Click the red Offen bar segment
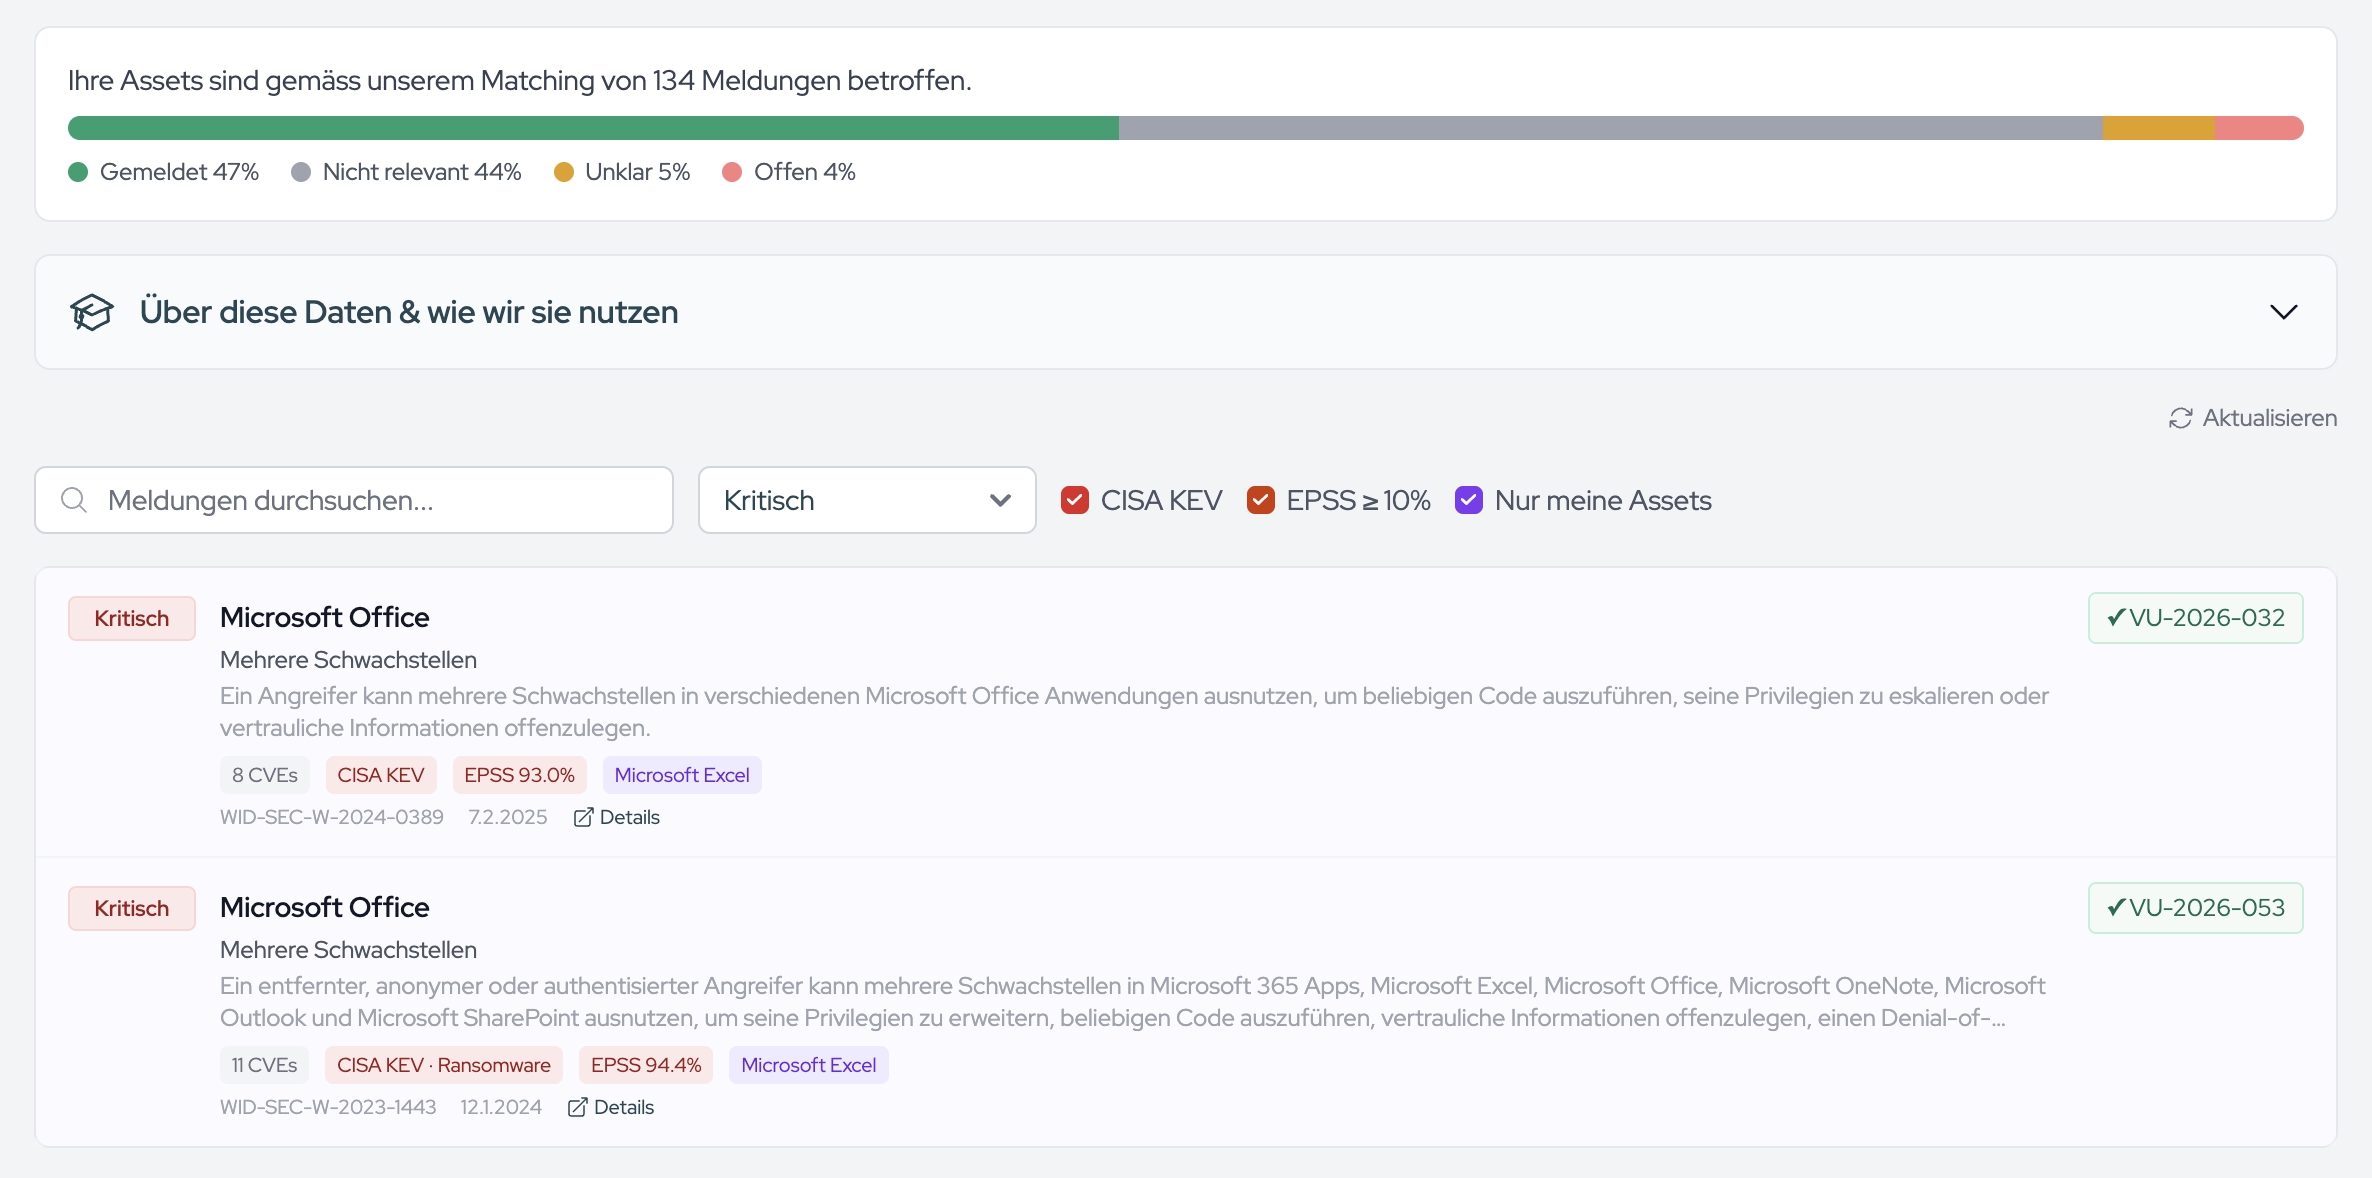This screenshot has height=1178, width=2372. [x=2260, y=128]
